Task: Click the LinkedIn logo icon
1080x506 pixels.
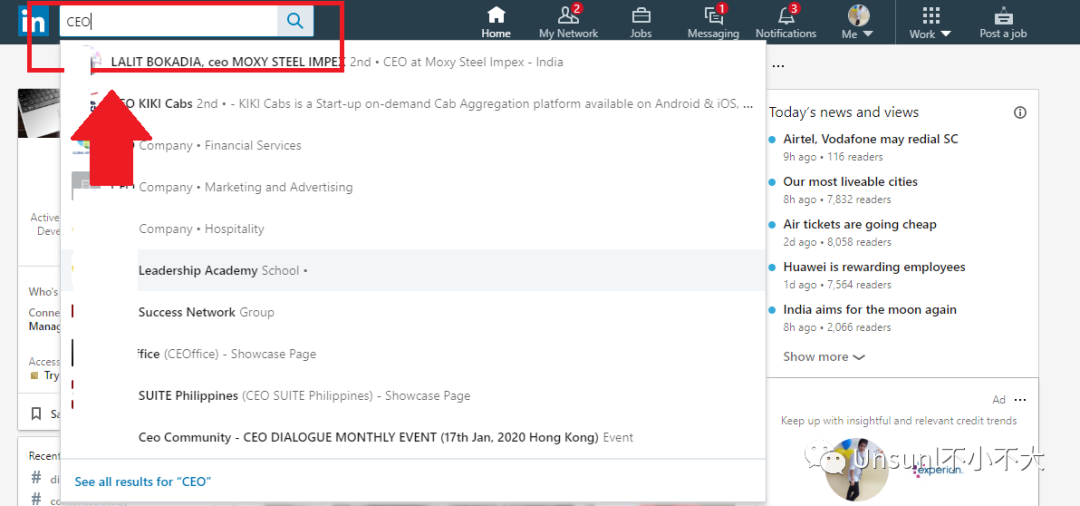Action: (x=32, y=21)
